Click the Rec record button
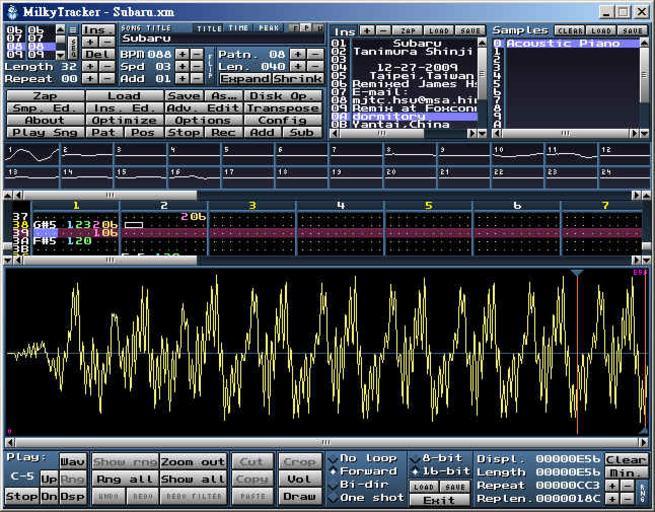Viewport: 655px width, 512px height. (223, 132)
